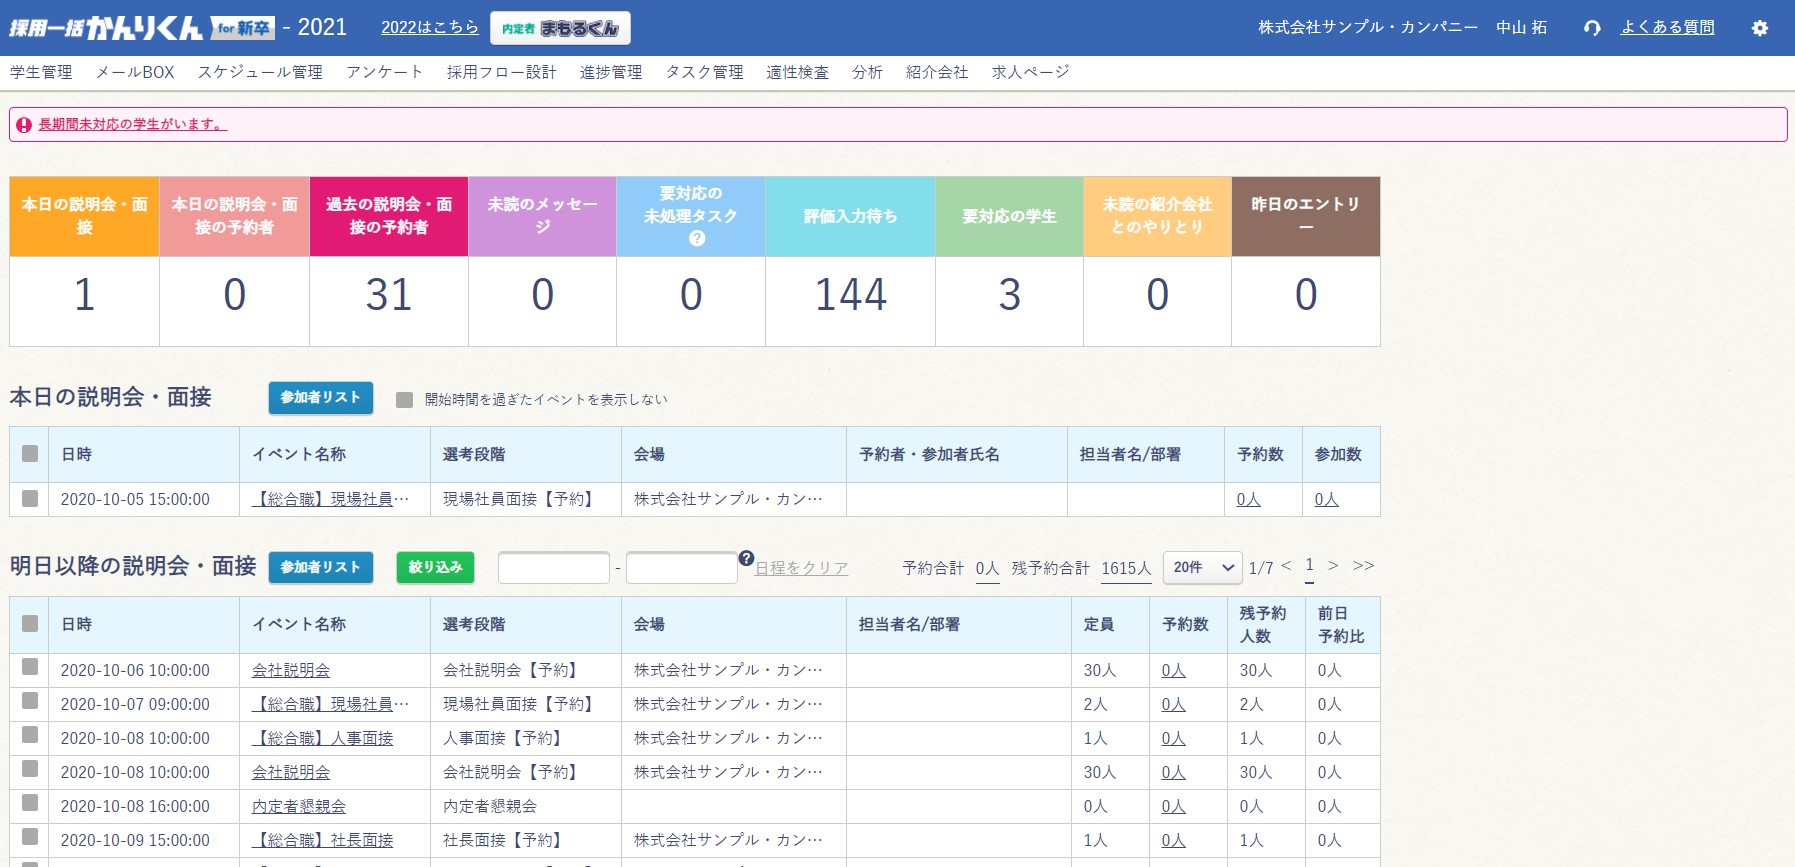1795x867 pixels.
Task: Select 本日の説明会・面接の予約者 card
Action: tap(235, 261)
